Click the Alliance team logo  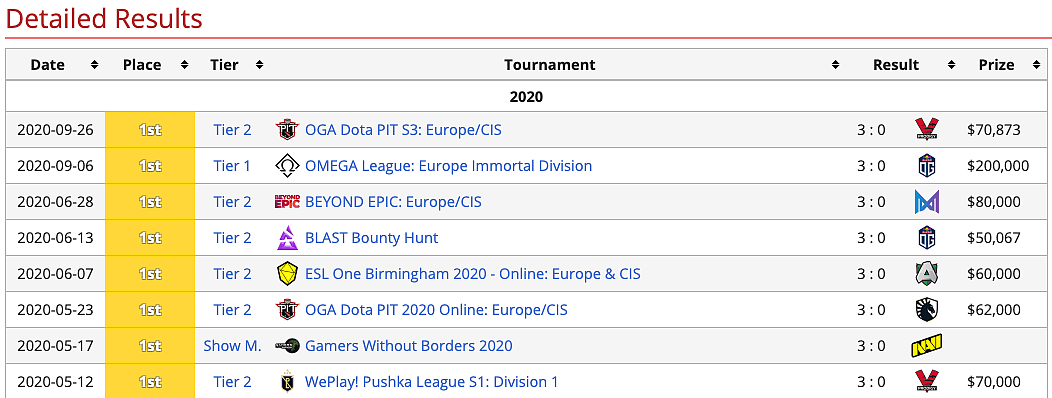(927, 274)
